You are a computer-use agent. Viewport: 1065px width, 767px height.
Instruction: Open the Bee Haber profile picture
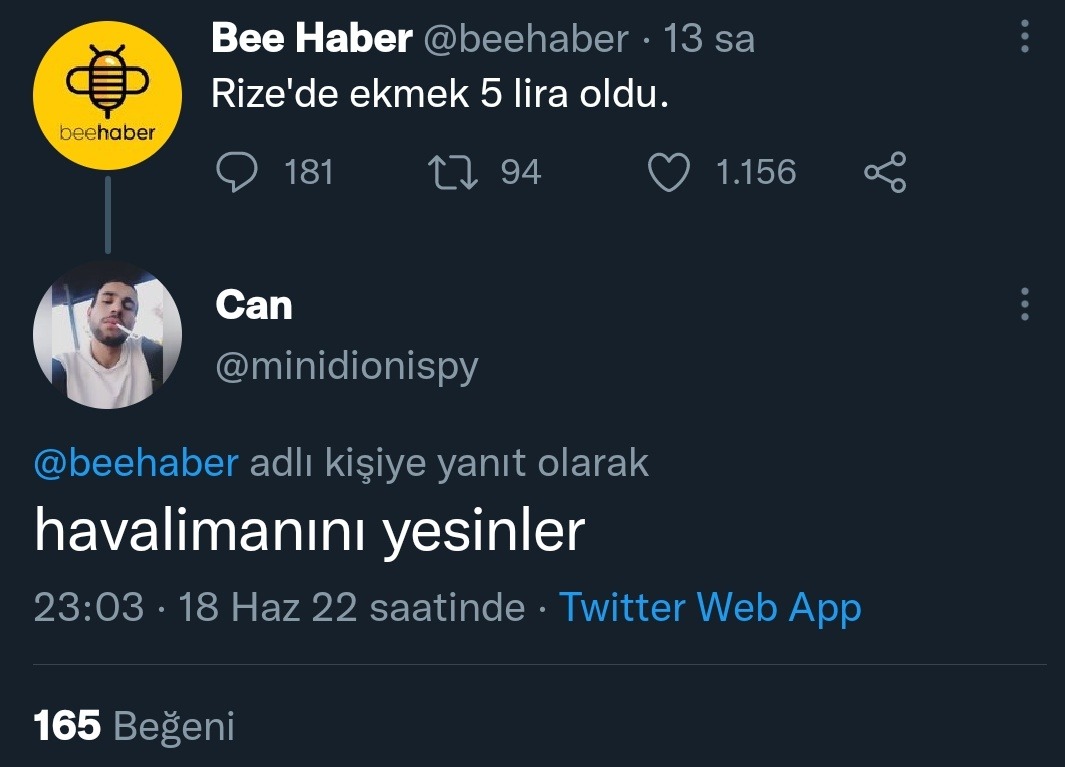point(107,95)
